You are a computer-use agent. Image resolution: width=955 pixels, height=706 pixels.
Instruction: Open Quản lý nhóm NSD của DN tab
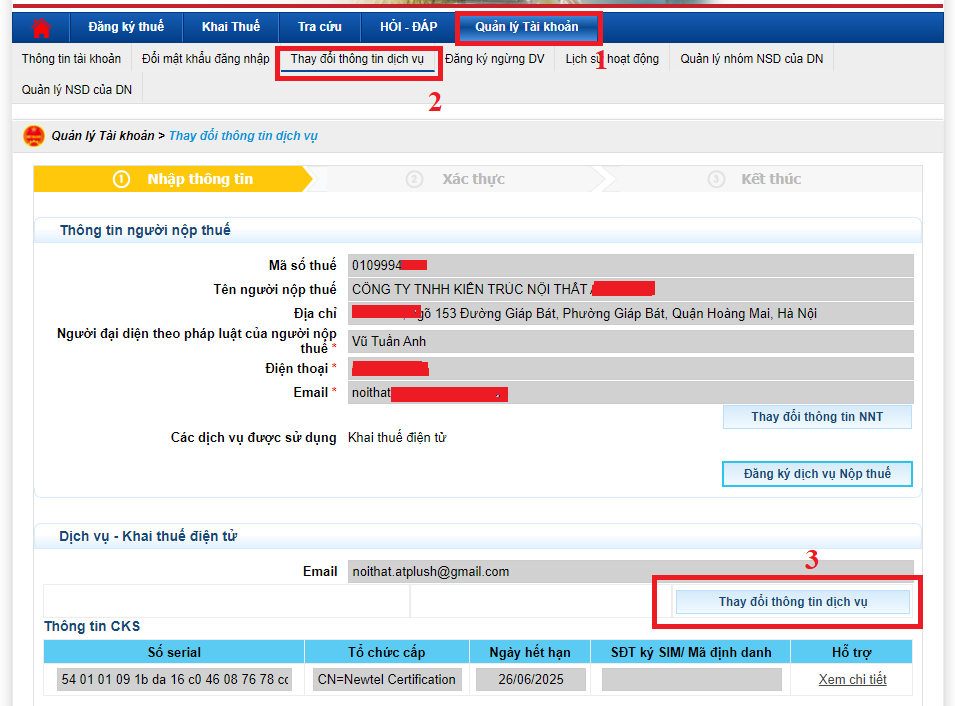click(752, 59)
